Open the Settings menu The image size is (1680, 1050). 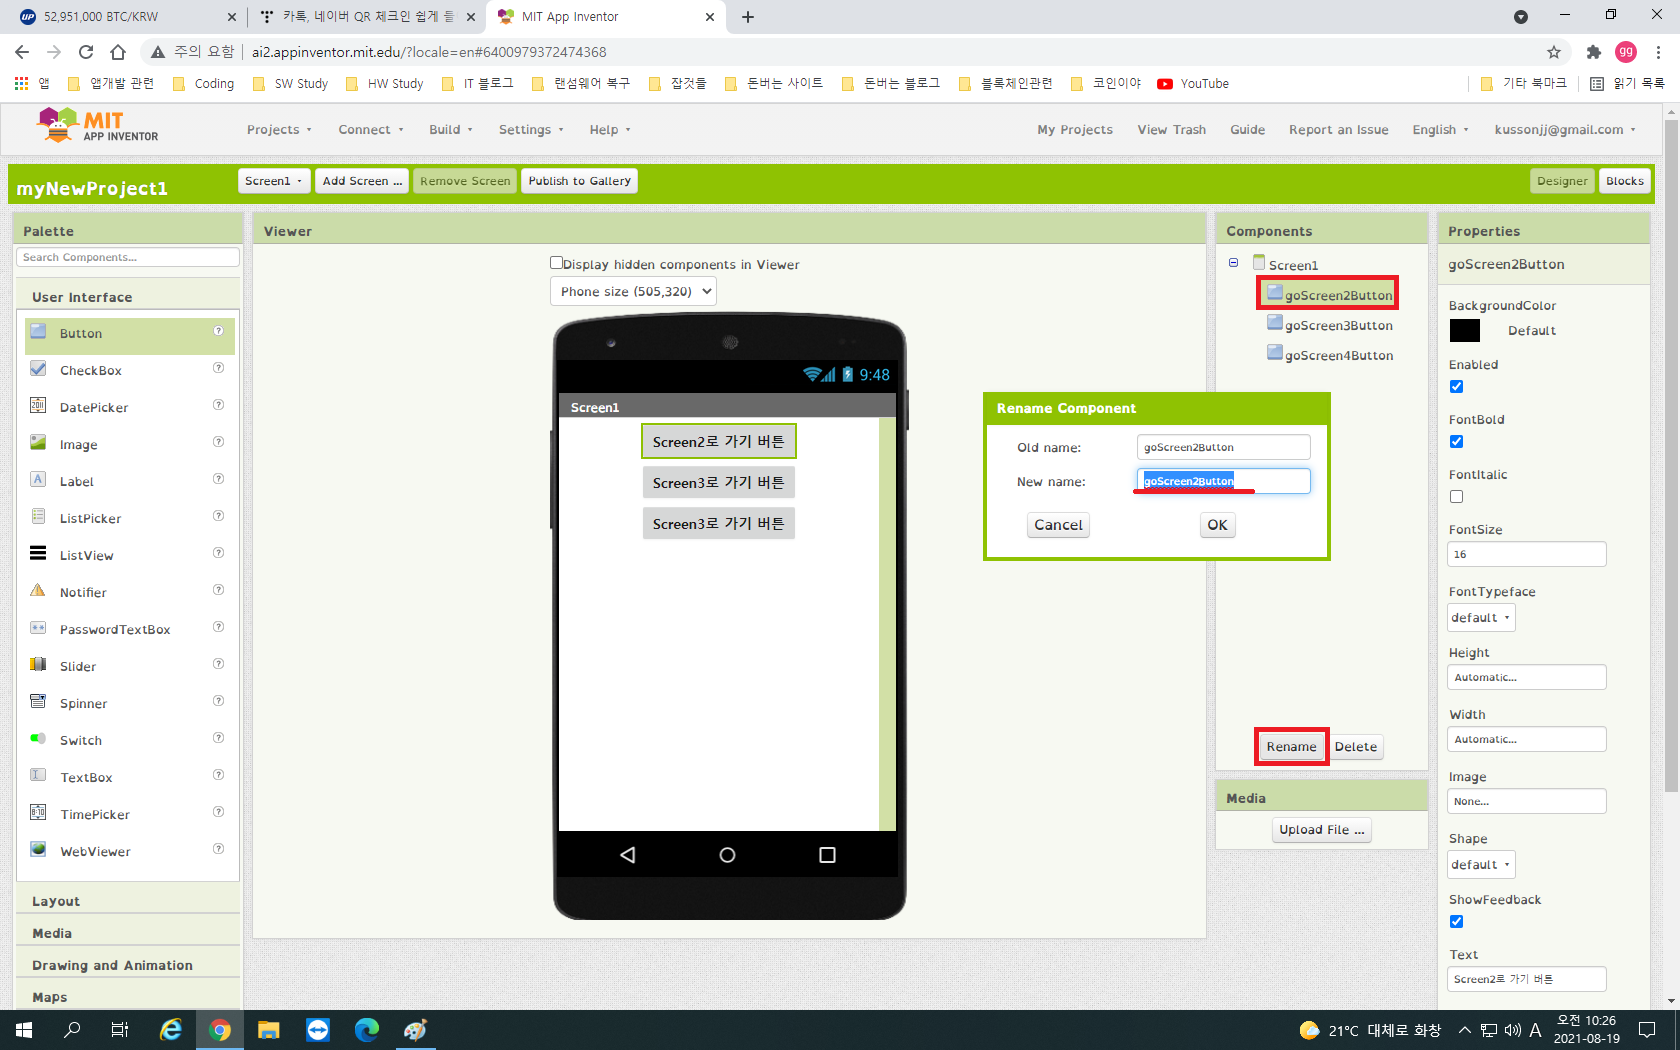[x=531, y=130]
